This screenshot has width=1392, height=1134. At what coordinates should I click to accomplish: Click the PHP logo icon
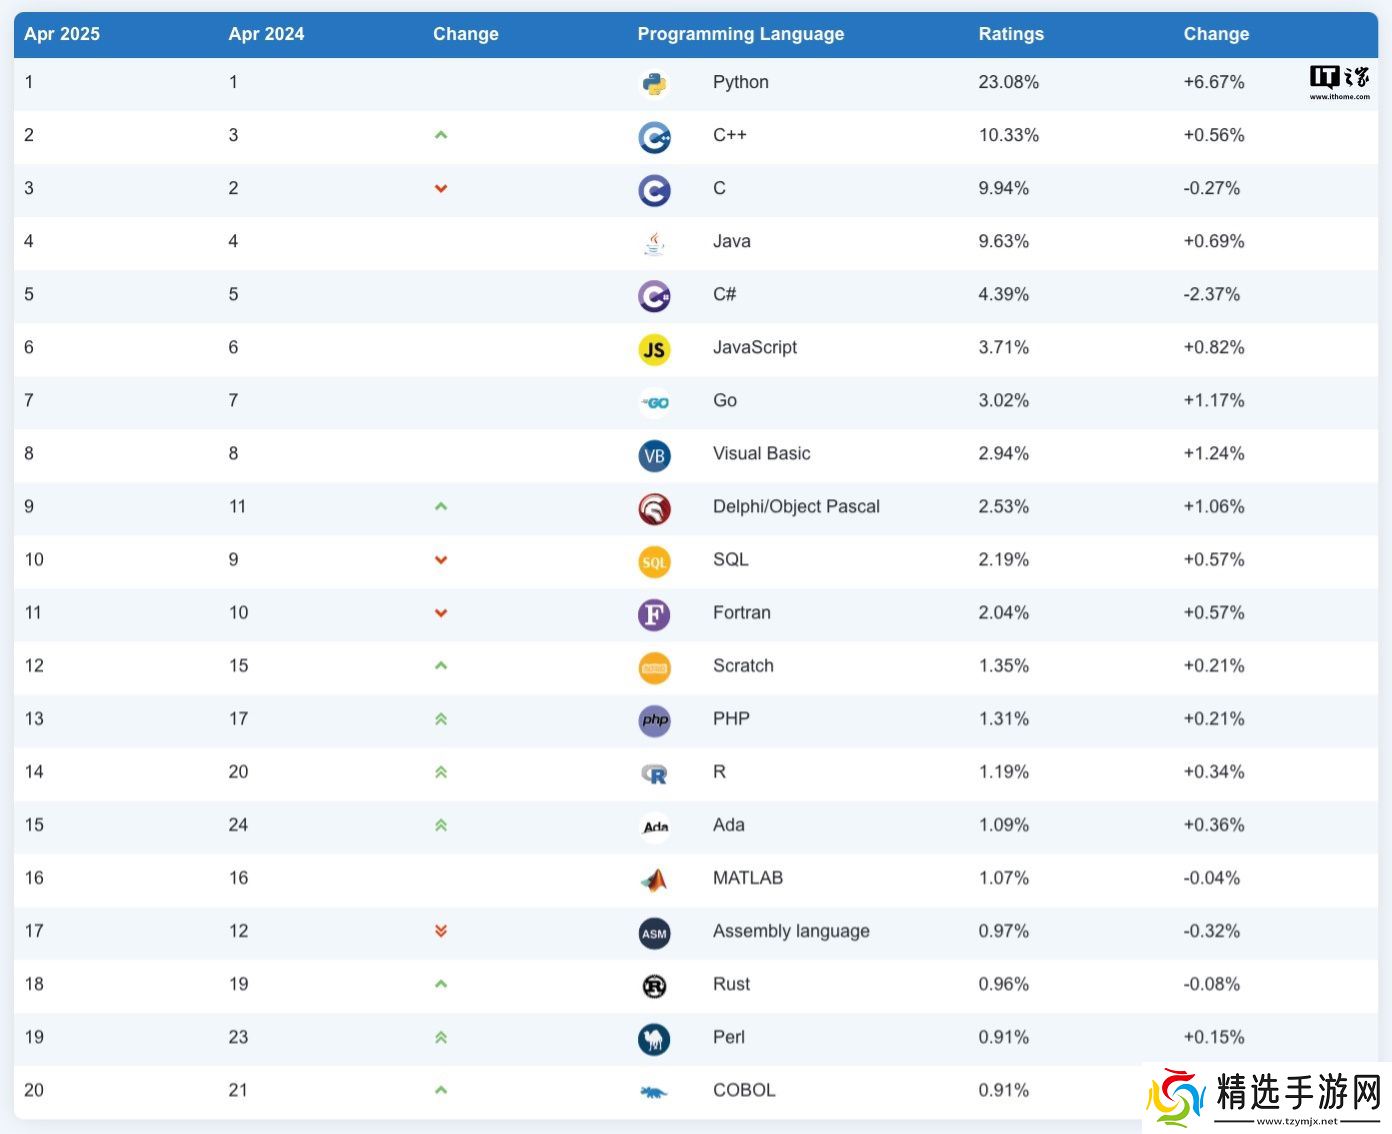coord(654,720)
